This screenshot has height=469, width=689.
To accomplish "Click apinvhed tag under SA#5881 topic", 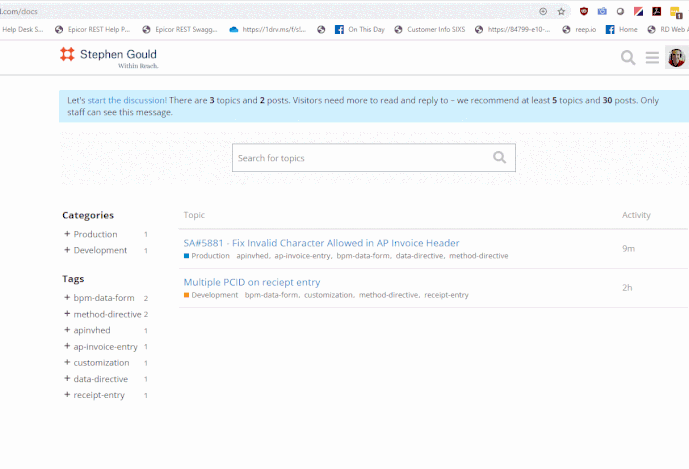I will coord(252,256).
